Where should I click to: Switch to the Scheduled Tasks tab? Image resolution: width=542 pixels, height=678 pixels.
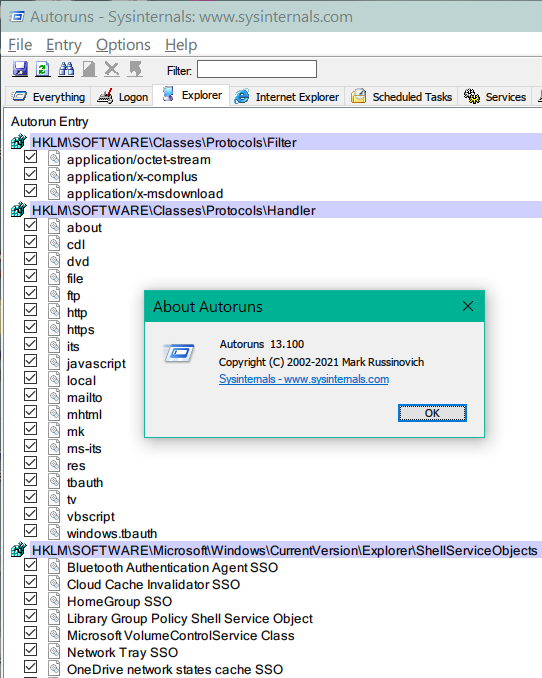401,96
